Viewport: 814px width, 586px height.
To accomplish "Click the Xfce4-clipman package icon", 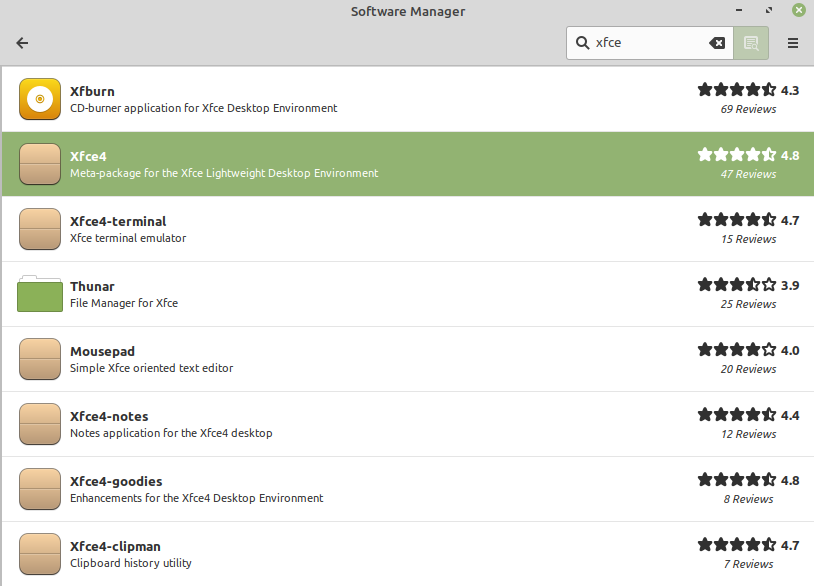I will (40, 554).
